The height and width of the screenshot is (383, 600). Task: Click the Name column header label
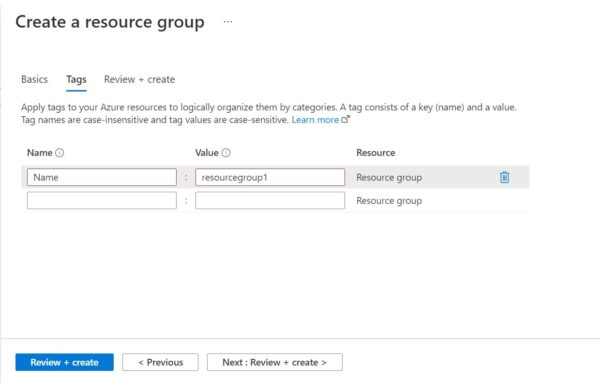40,153
